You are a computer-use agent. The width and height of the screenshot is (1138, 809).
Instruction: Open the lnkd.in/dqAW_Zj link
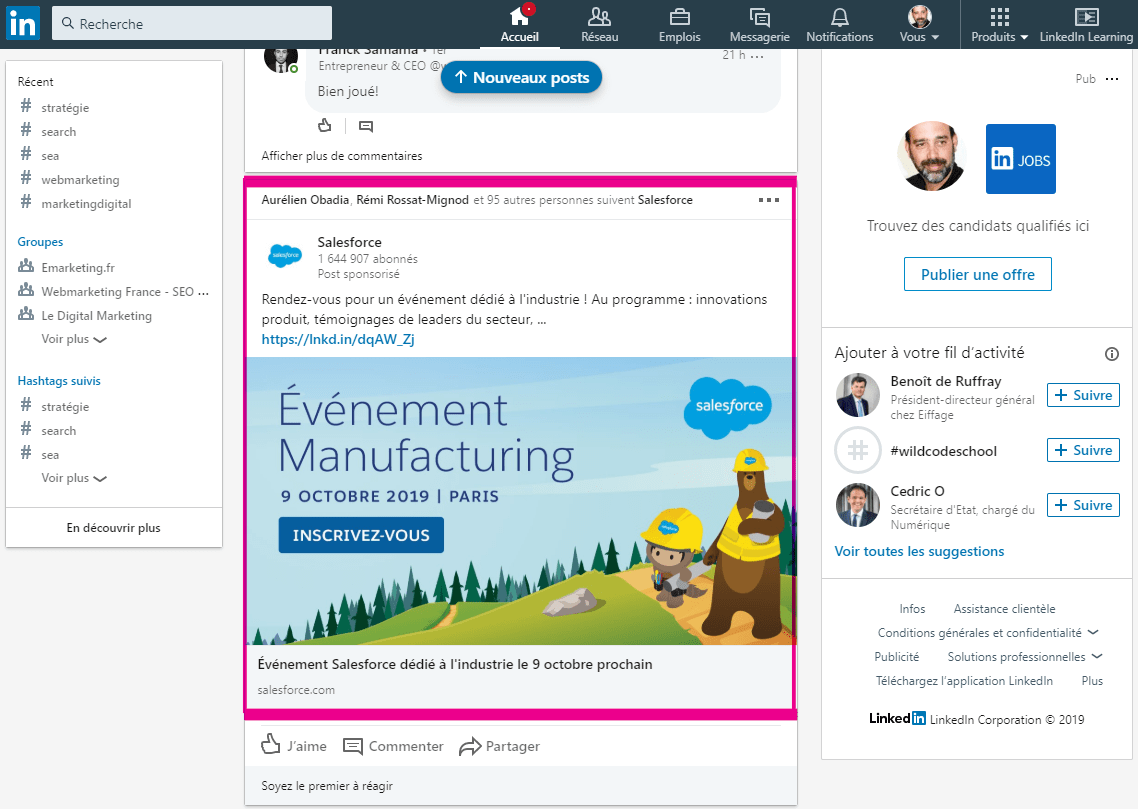(x=338, y=339)
